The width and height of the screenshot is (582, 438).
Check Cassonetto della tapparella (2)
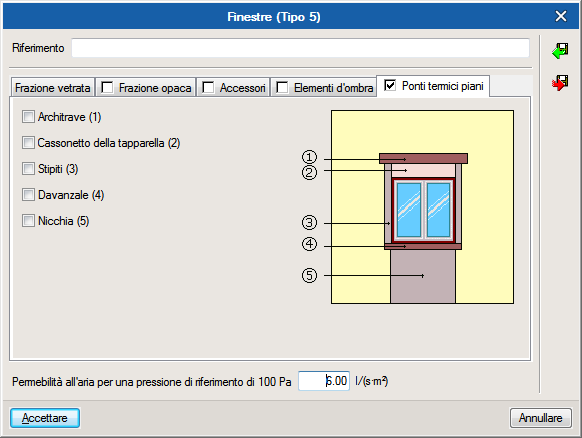(28, 143)
